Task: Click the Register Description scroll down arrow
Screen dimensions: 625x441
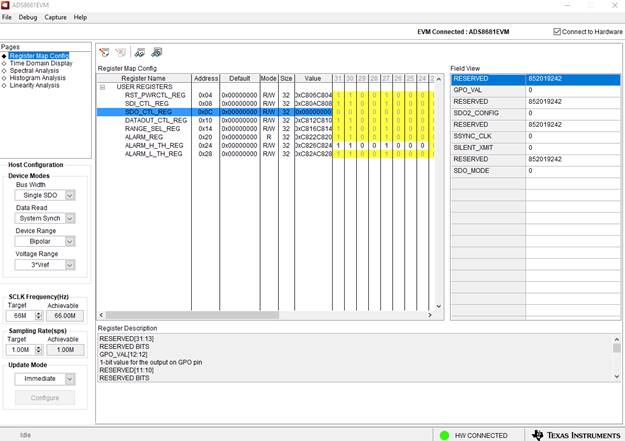Action: pyautogui.click(x=617, y=376)
